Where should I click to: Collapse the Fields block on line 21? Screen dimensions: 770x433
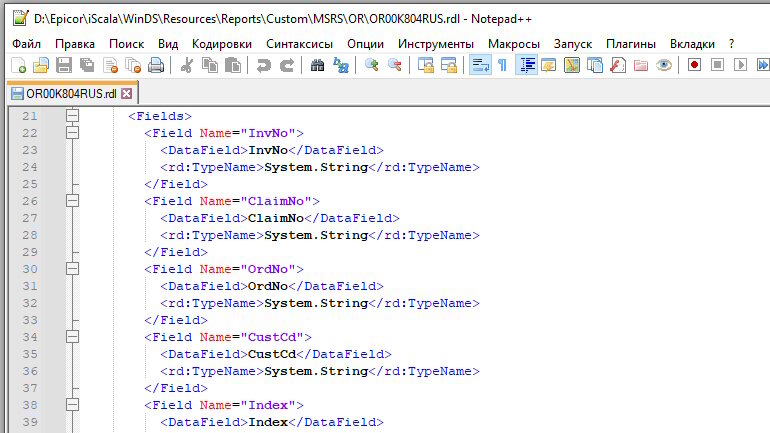(72, 116)
